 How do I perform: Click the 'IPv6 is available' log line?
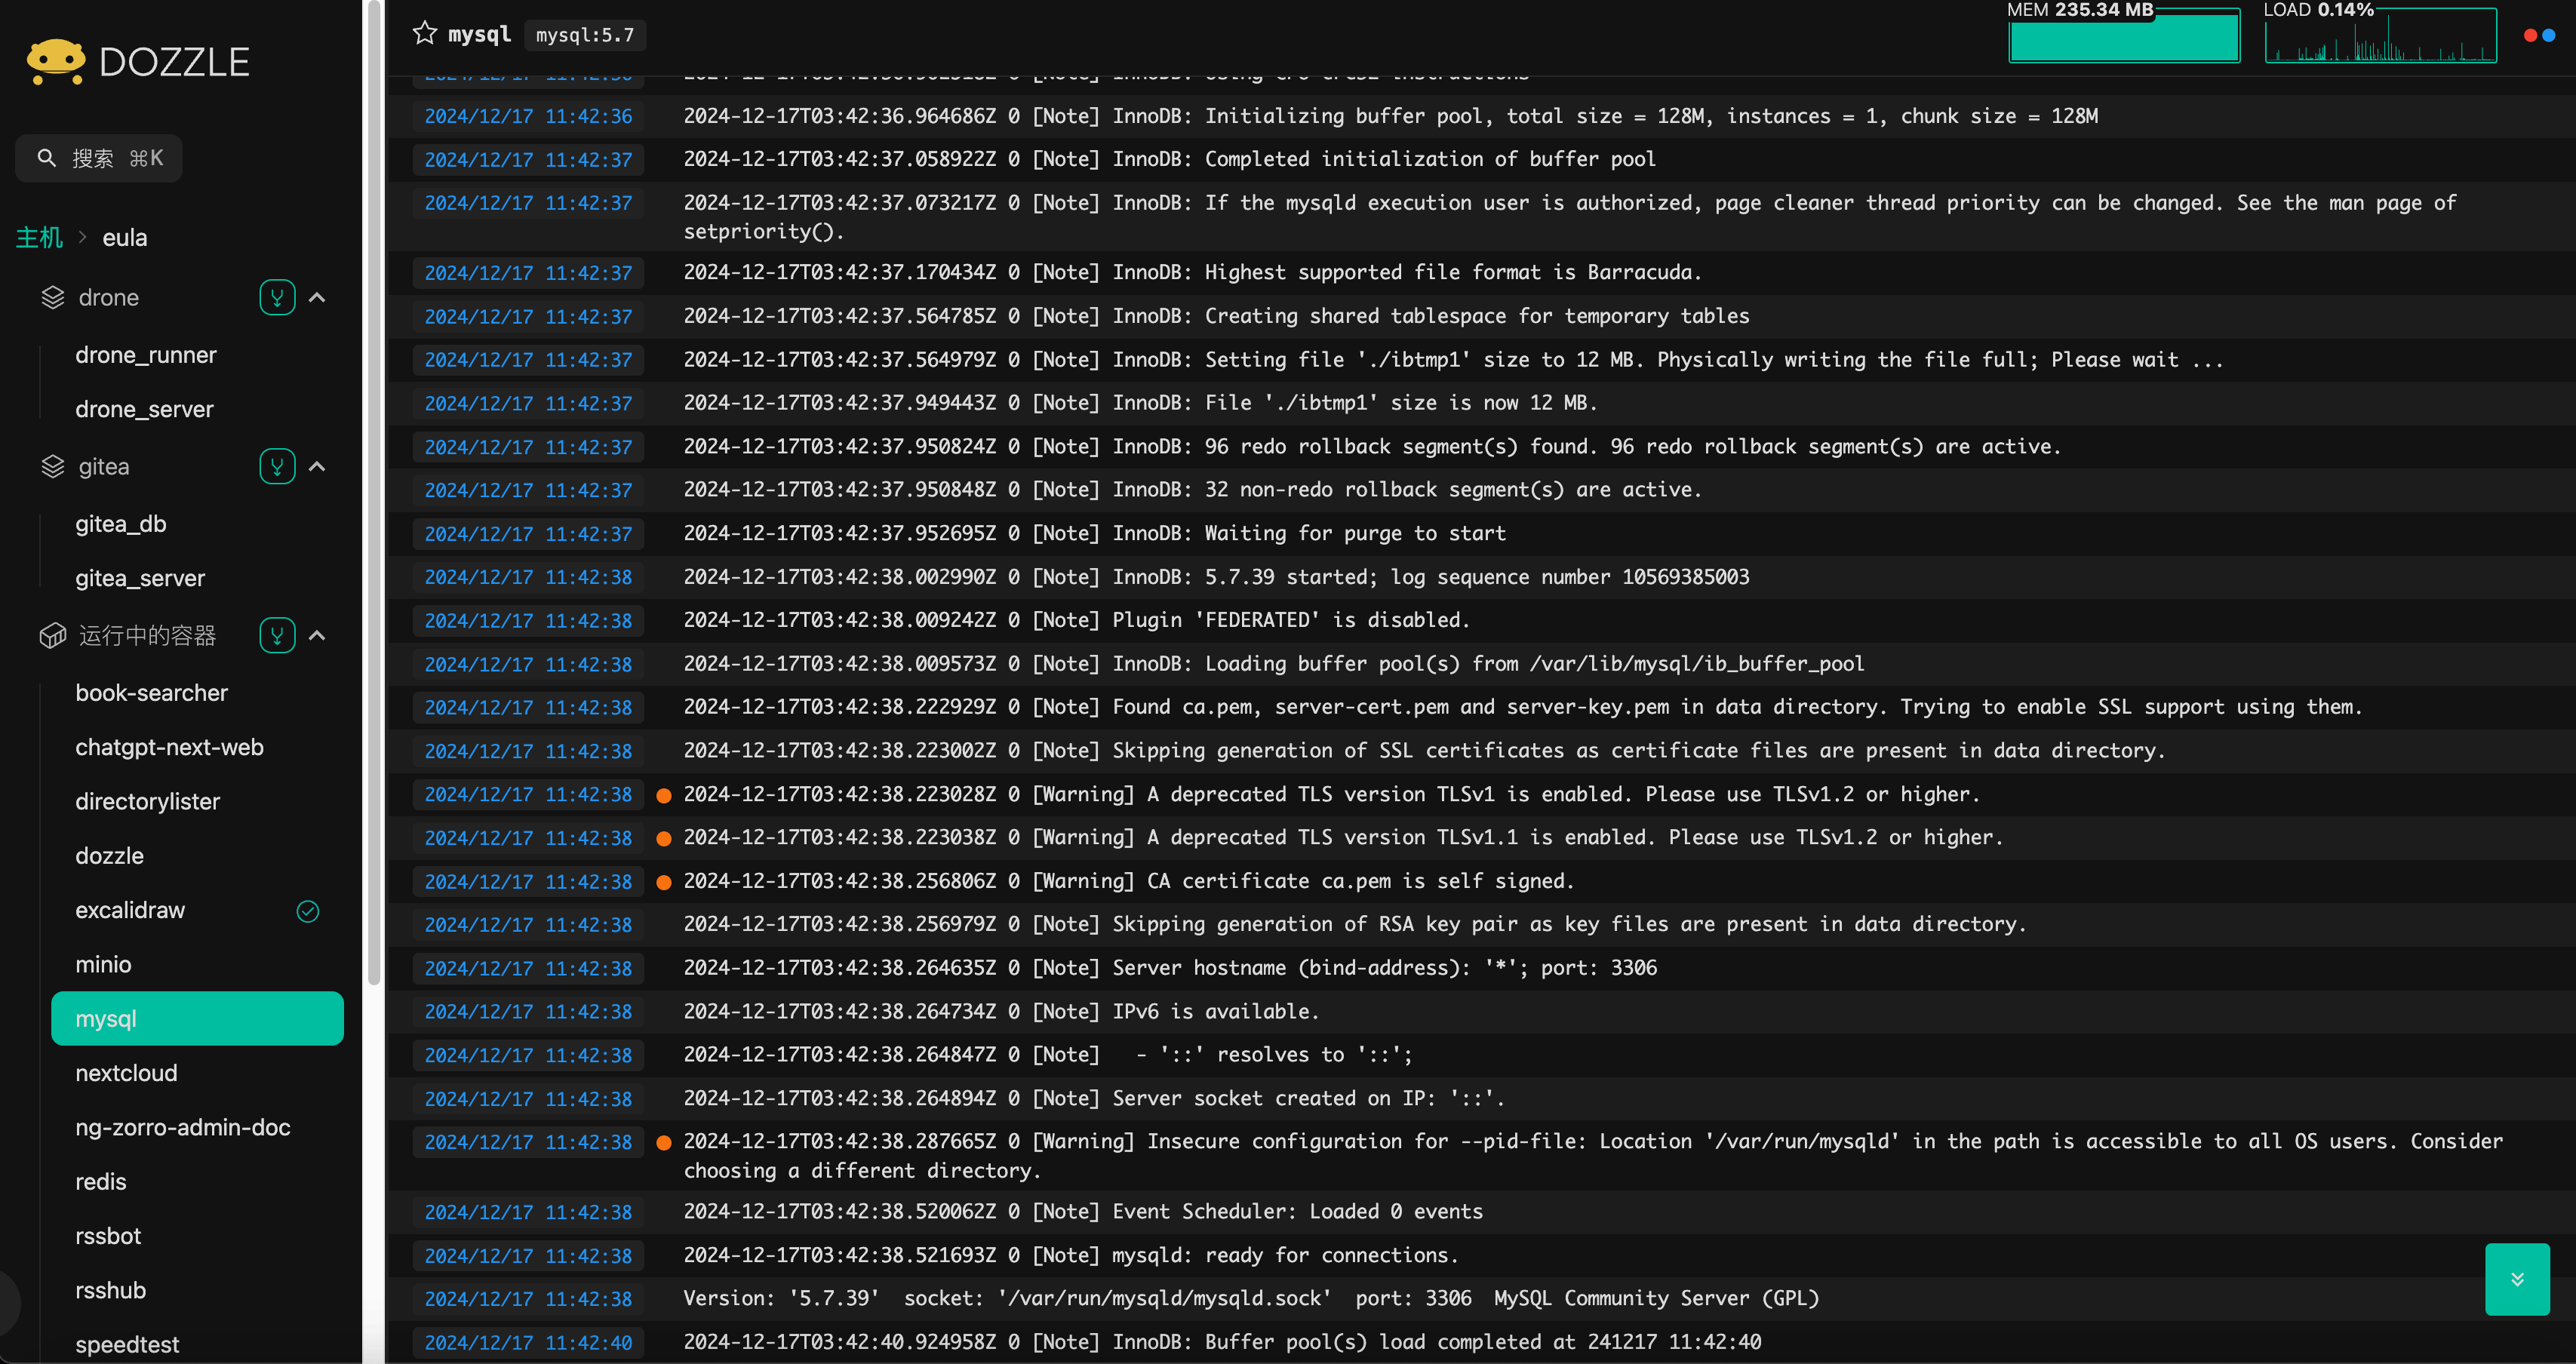pos(1001,1012)
